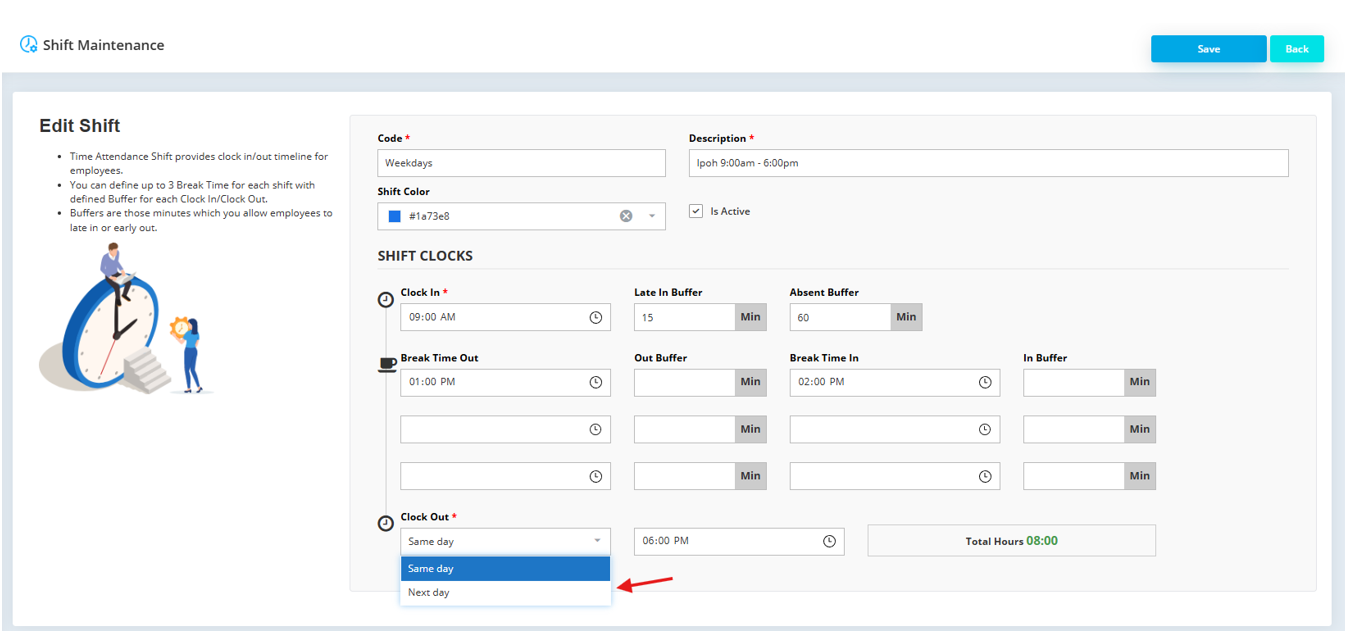Screen dimensions: 1345x636
Task: Open the time picker in the second break row
Action: (x=597, y=428)
